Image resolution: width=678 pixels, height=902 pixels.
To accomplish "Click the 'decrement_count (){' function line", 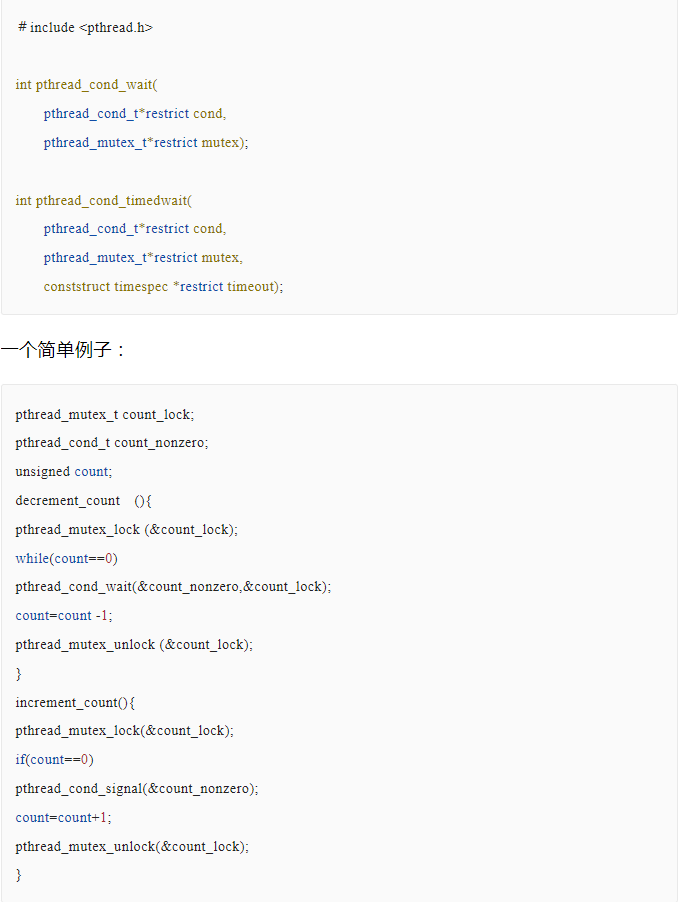I will [83, 500].
